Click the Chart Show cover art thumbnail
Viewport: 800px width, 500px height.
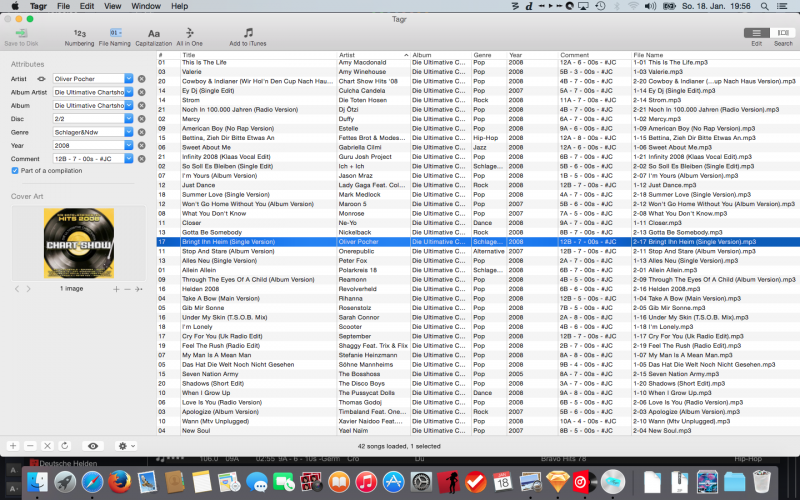[79, 243]
